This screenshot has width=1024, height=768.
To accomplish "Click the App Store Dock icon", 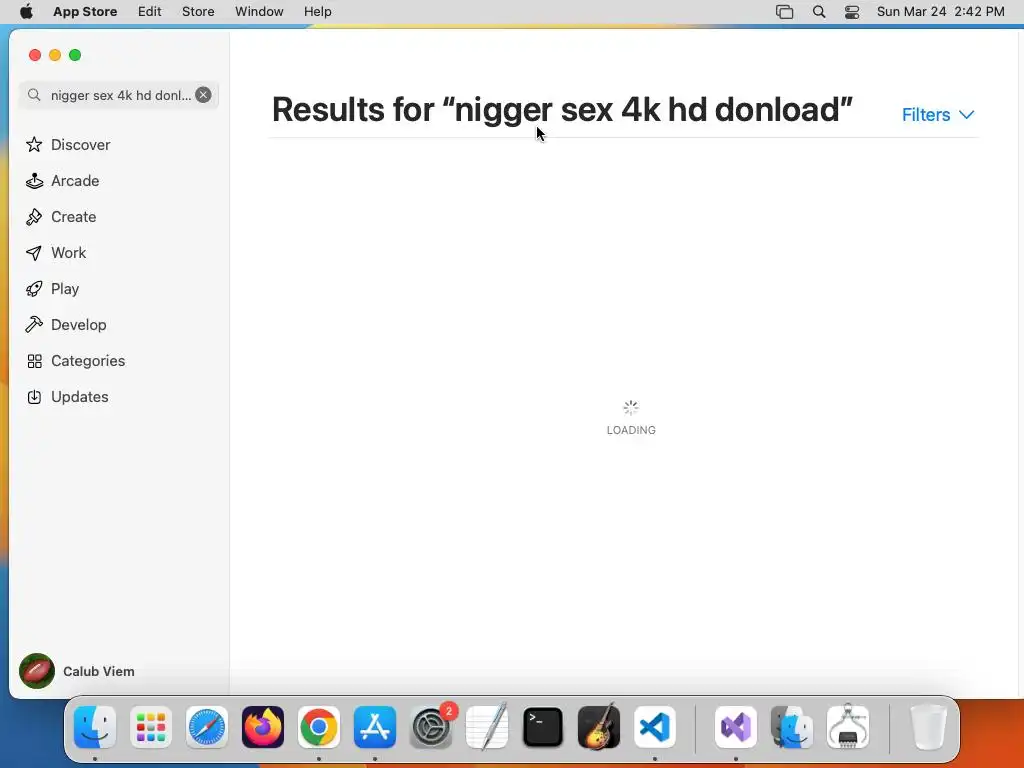I will click(x=375, y=727).
